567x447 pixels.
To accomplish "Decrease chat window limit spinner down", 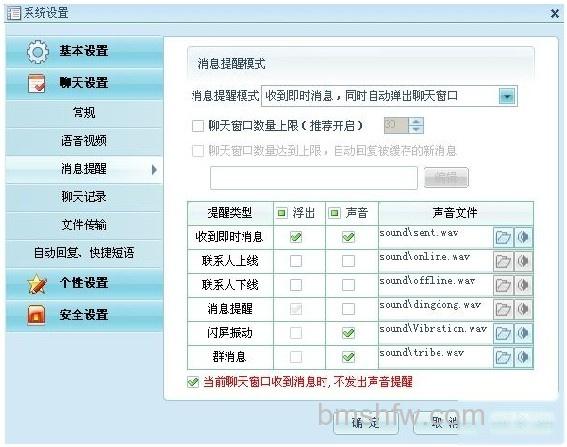I will pyautogui.click(x=416, y=129).
